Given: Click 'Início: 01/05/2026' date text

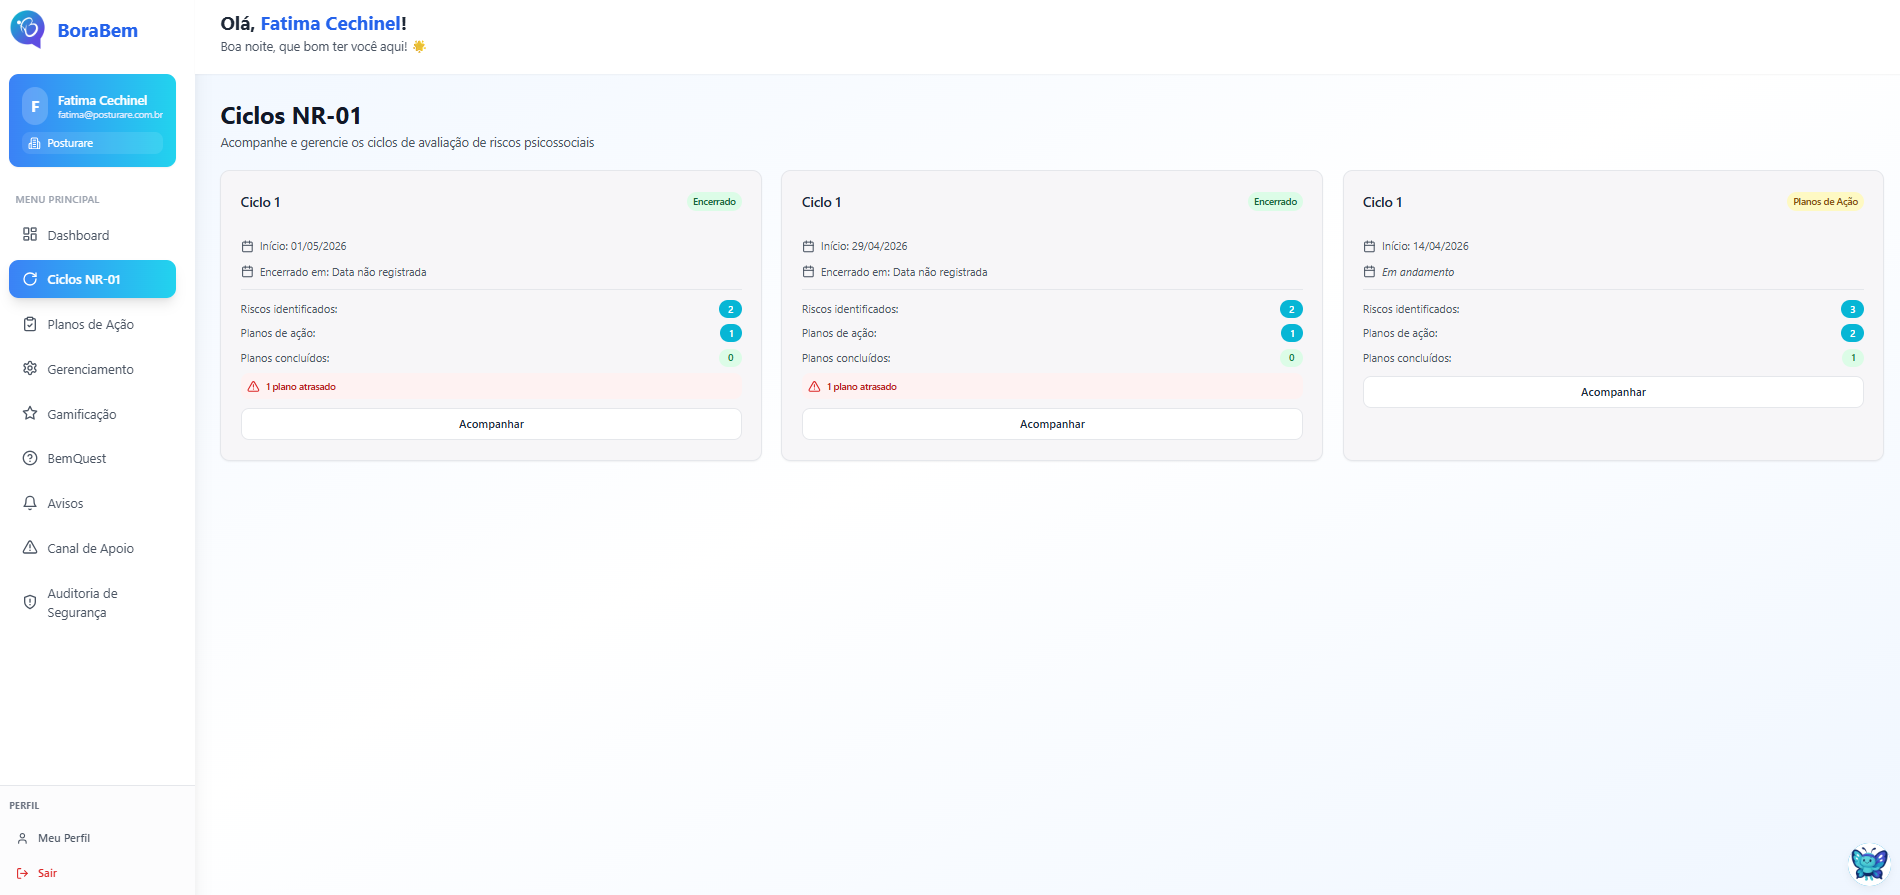Looking at the screenshot, I should tap(303, 246).
